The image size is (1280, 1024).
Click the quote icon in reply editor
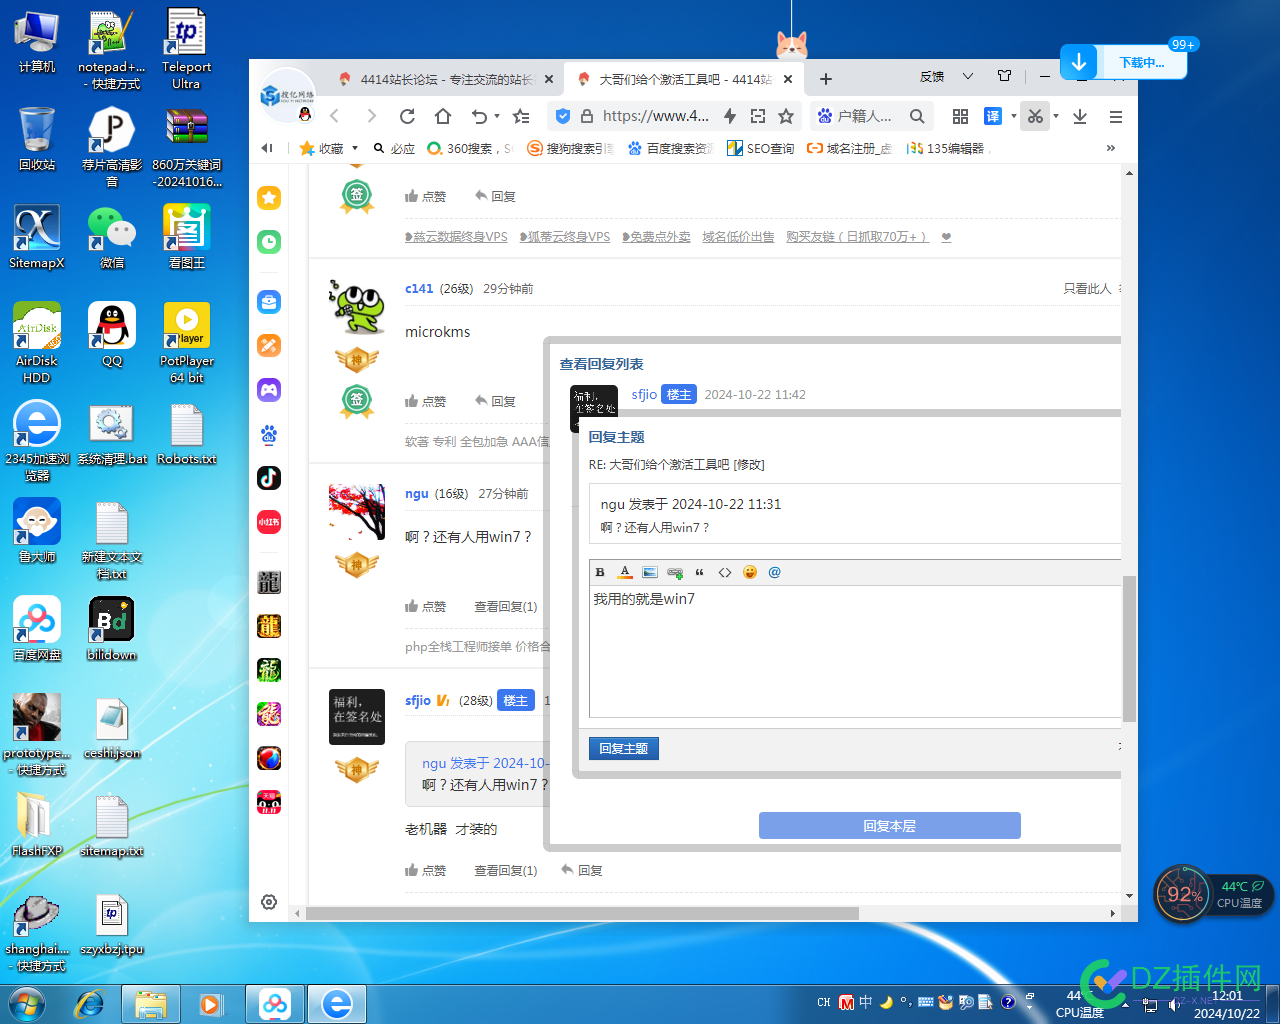tap(700, 572)
